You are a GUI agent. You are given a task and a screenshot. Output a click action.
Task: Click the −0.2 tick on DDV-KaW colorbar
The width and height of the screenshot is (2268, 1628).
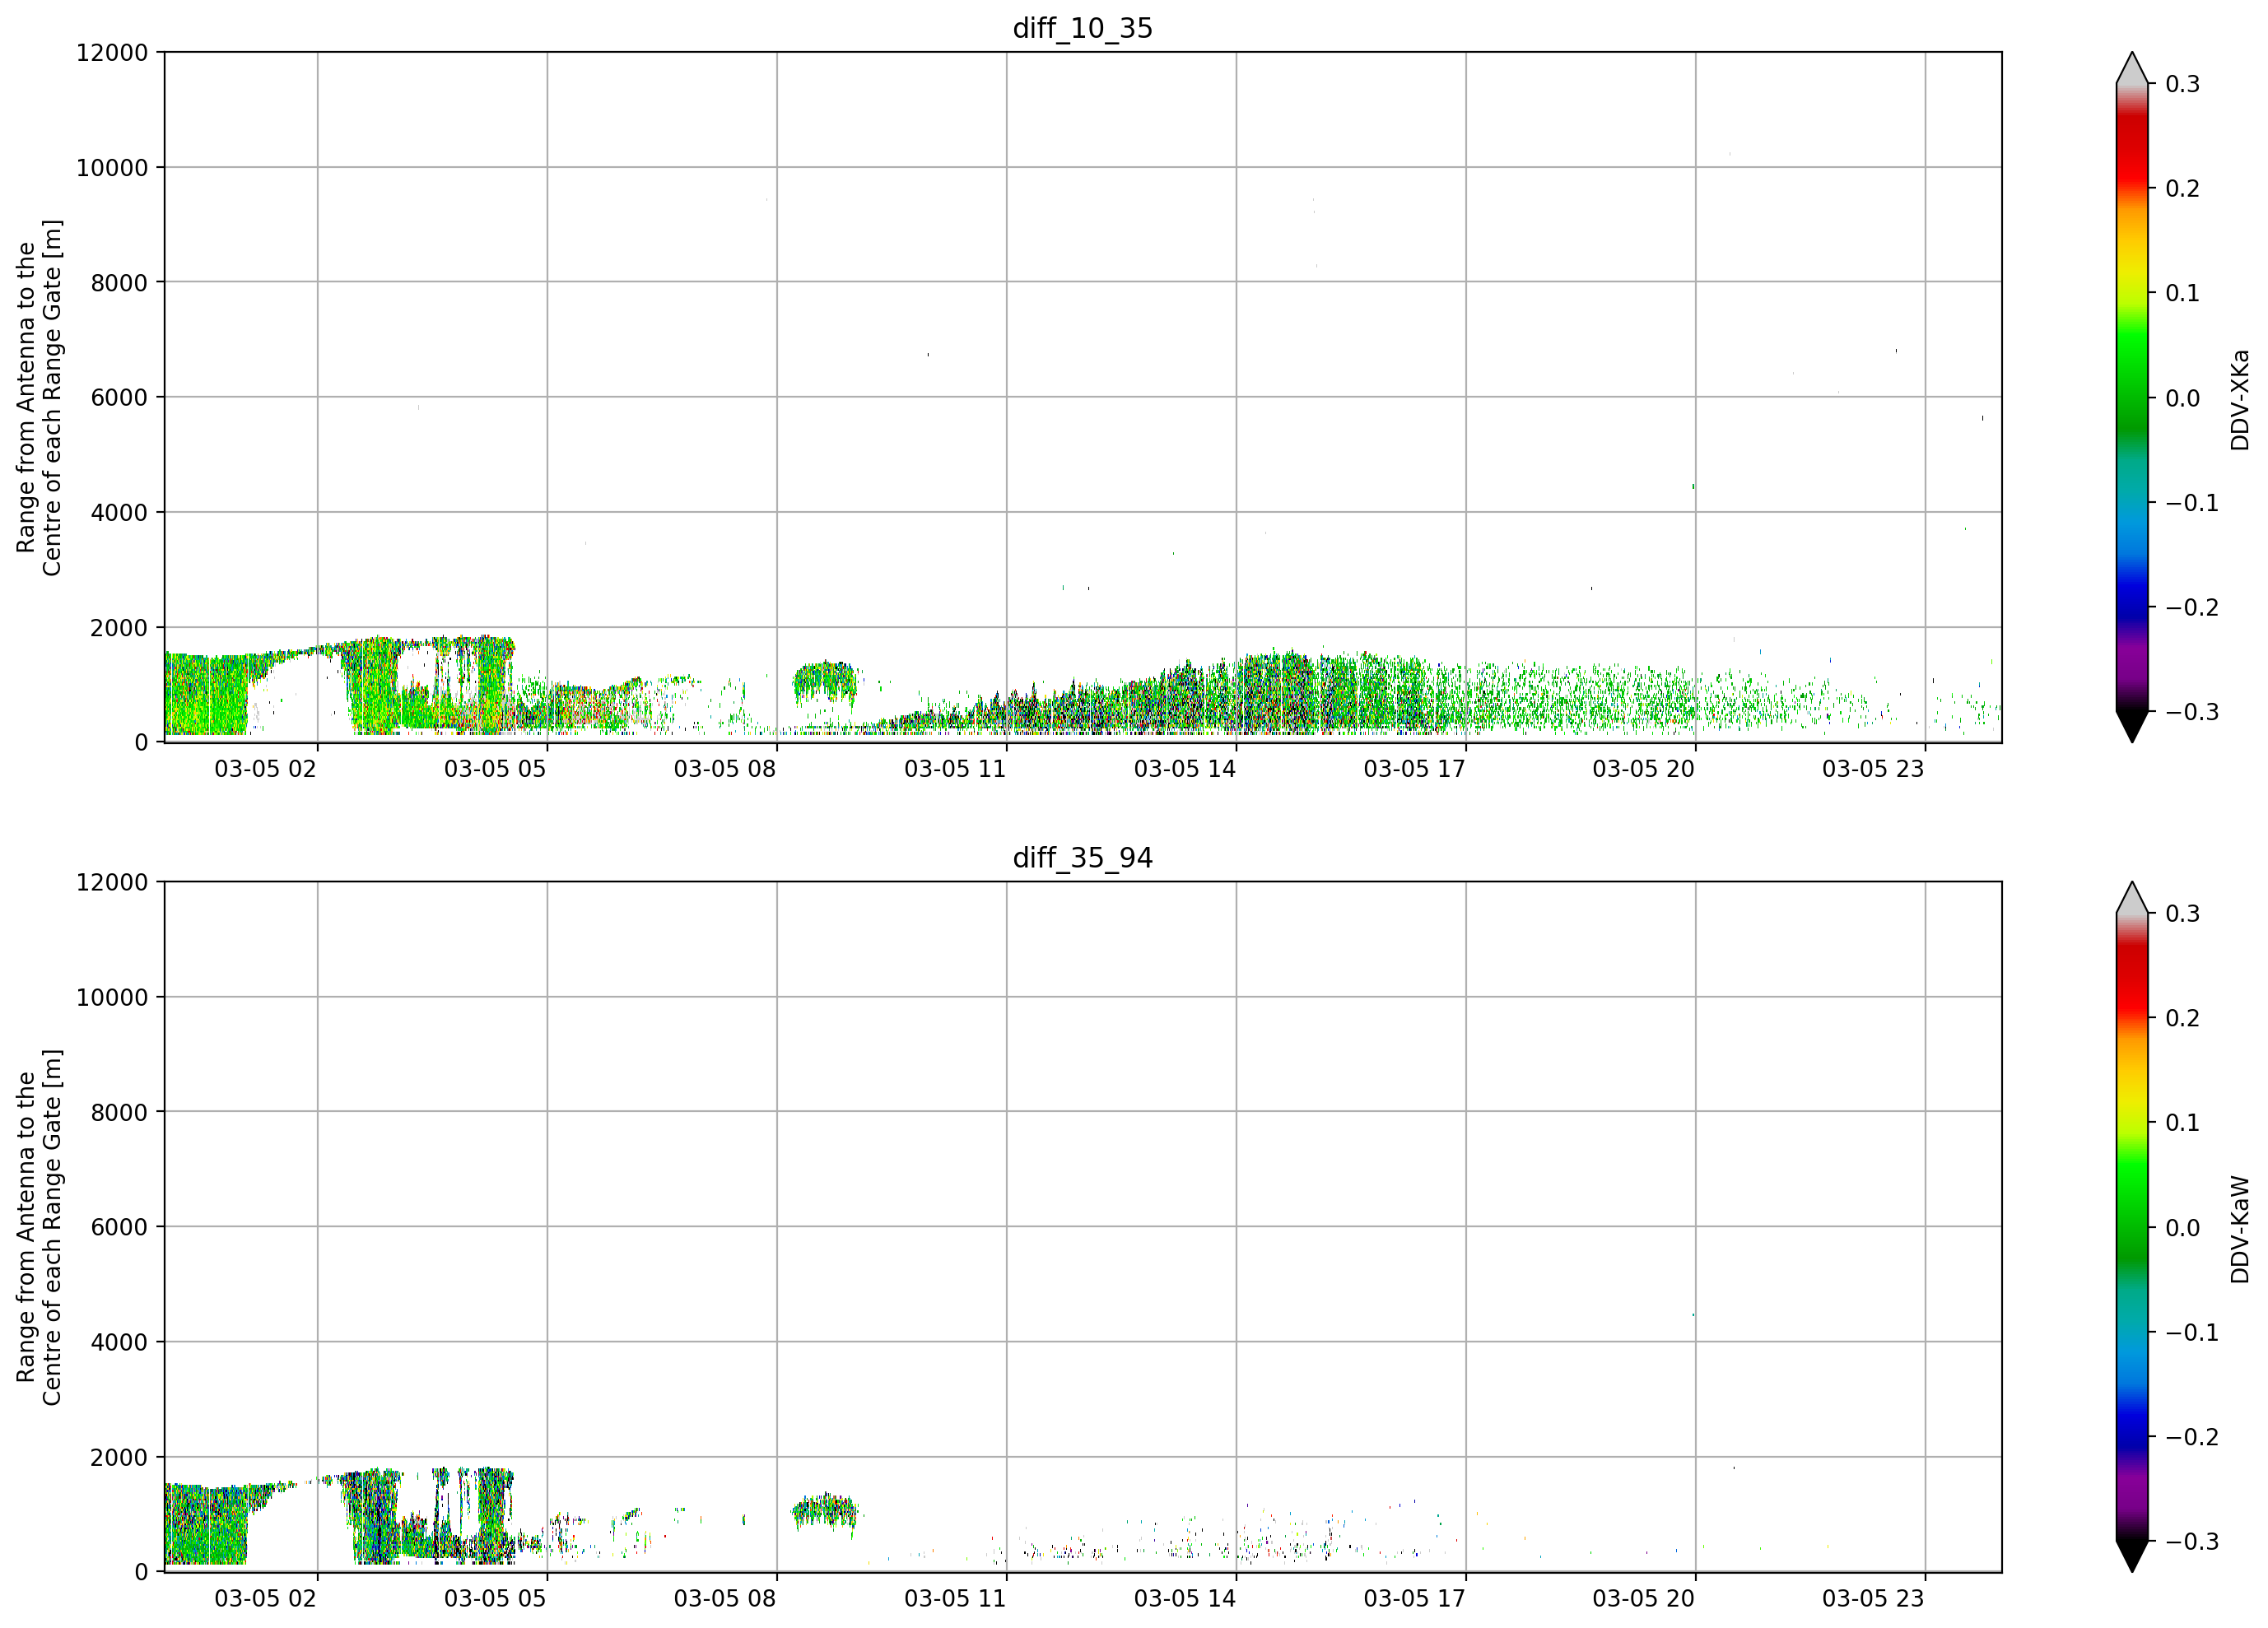tap(2192, 1438)
